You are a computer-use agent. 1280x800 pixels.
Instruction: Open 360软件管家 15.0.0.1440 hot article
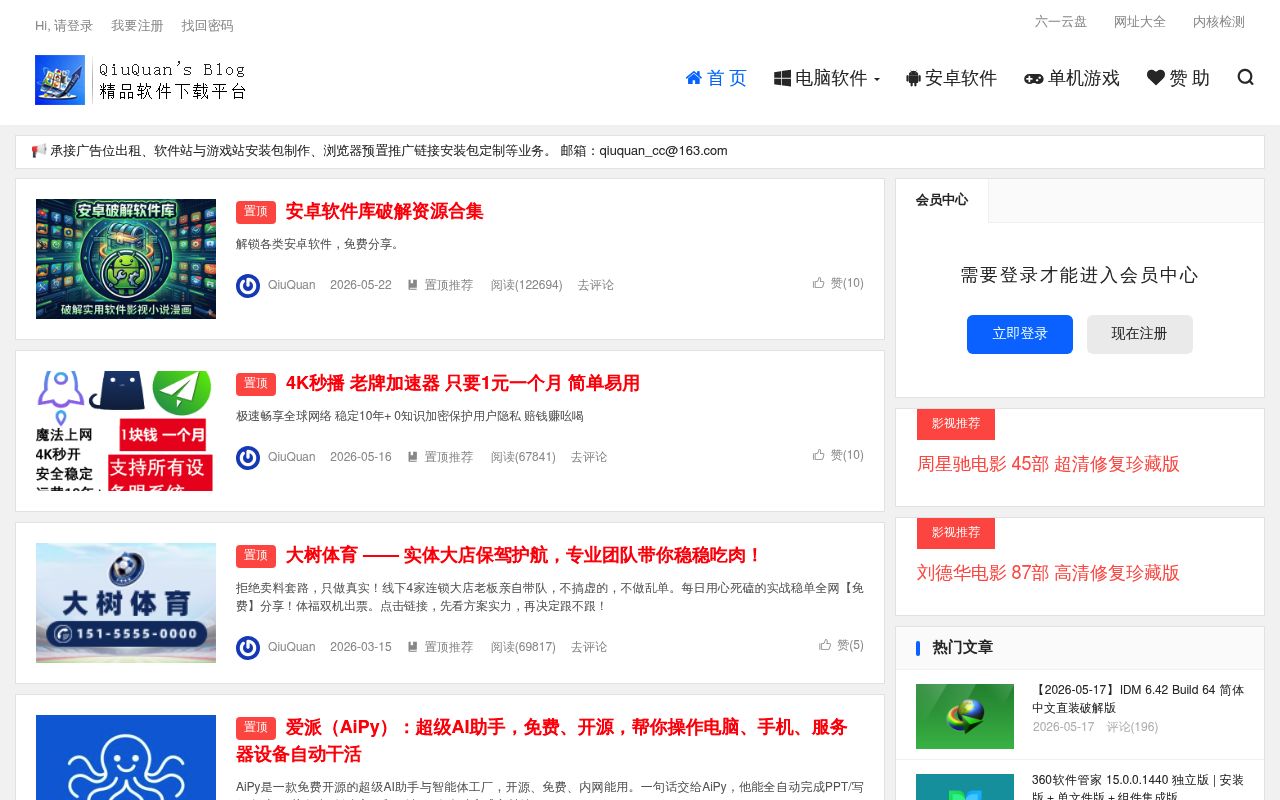tap(1138, 789)
